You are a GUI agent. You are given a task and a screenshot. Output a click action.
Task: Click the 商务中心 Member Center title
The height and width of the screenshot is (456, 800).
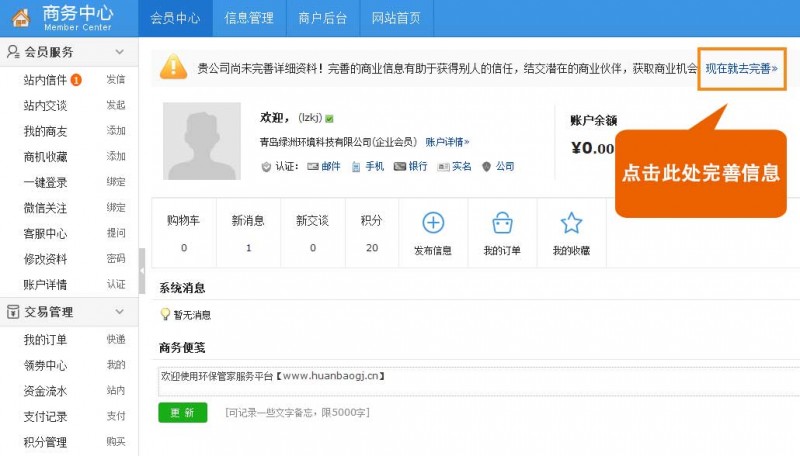click(x=78, y=18)
